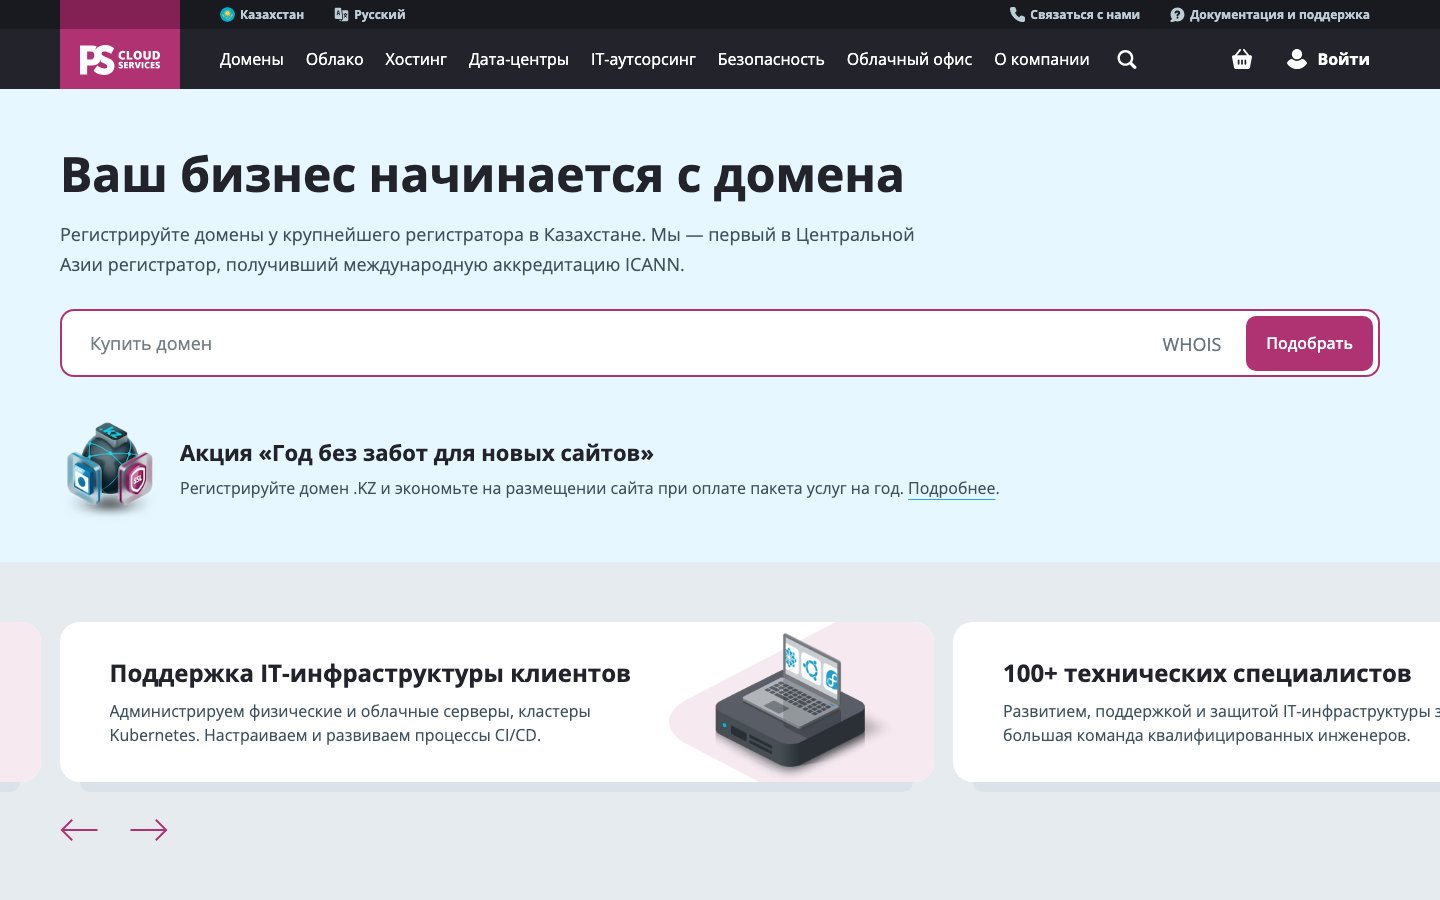Open the Хостинг menu
The height and width of the screenshot is (900, 1440).
416,59
